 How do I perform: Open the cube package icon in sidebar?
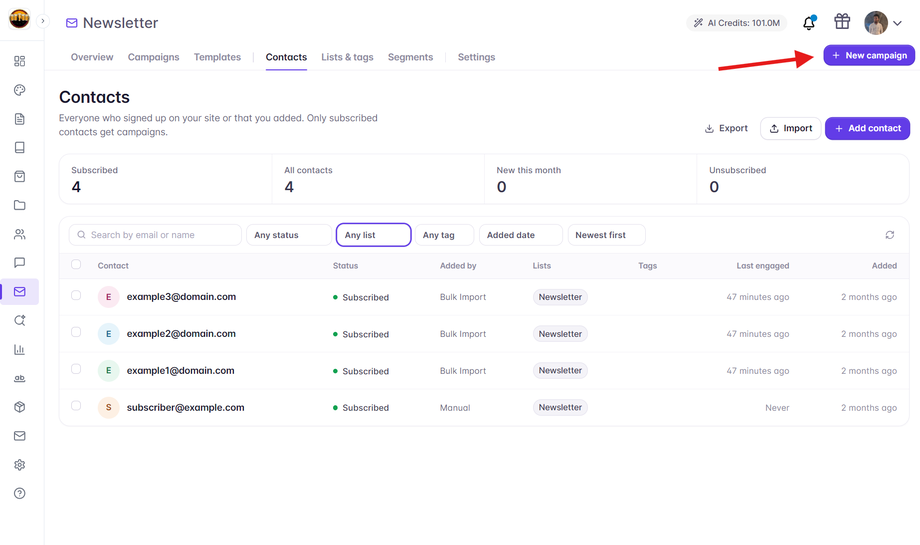pos(19,407)
